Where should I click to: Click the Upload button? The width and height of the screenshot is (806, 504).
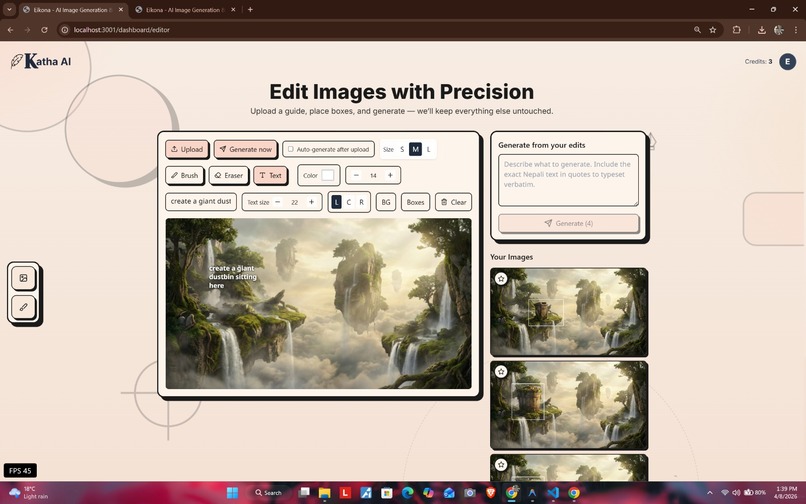point(187,149)
